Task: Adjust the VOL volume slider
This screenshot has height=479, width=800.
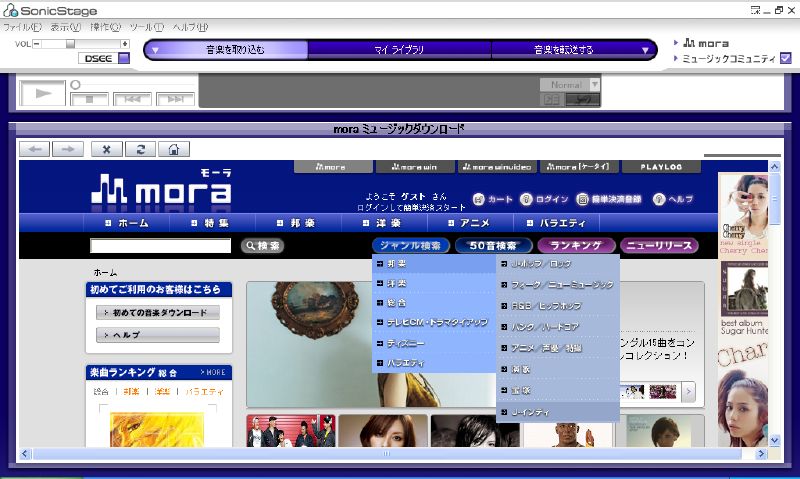Action: (x=70, y=44)
